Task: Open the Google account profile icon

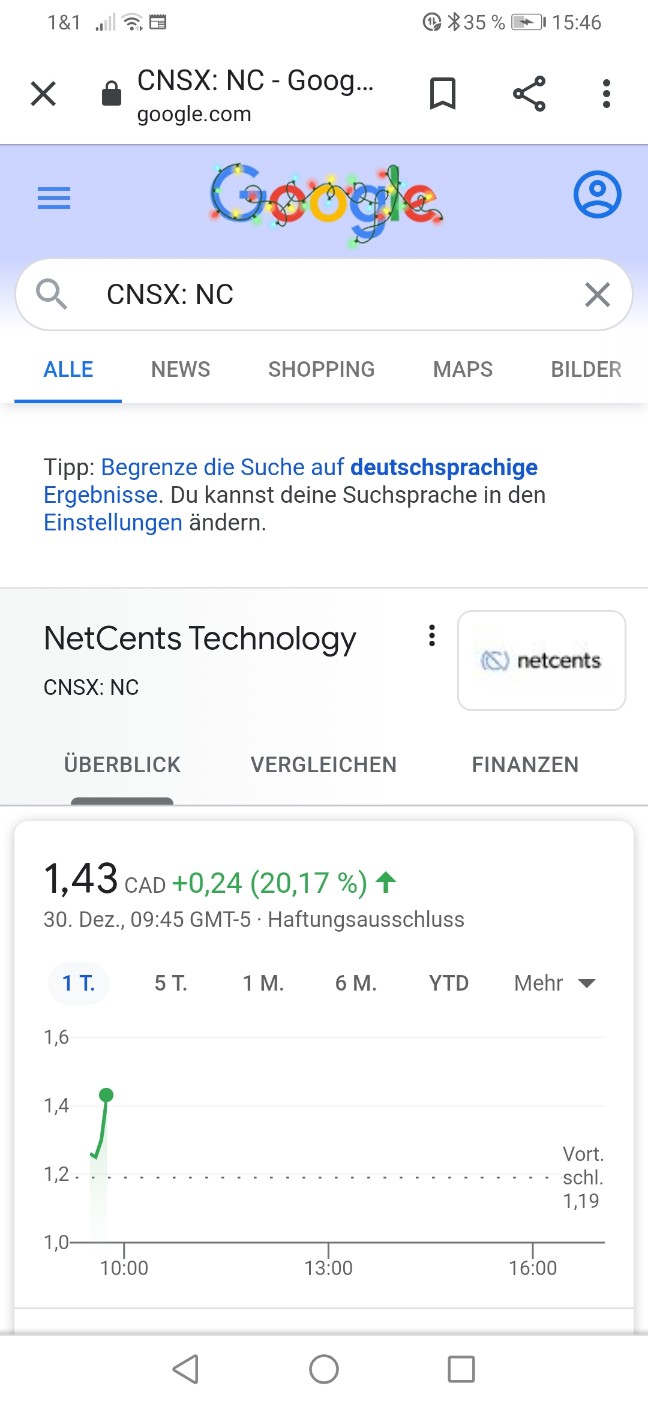Action: point(597,195)
